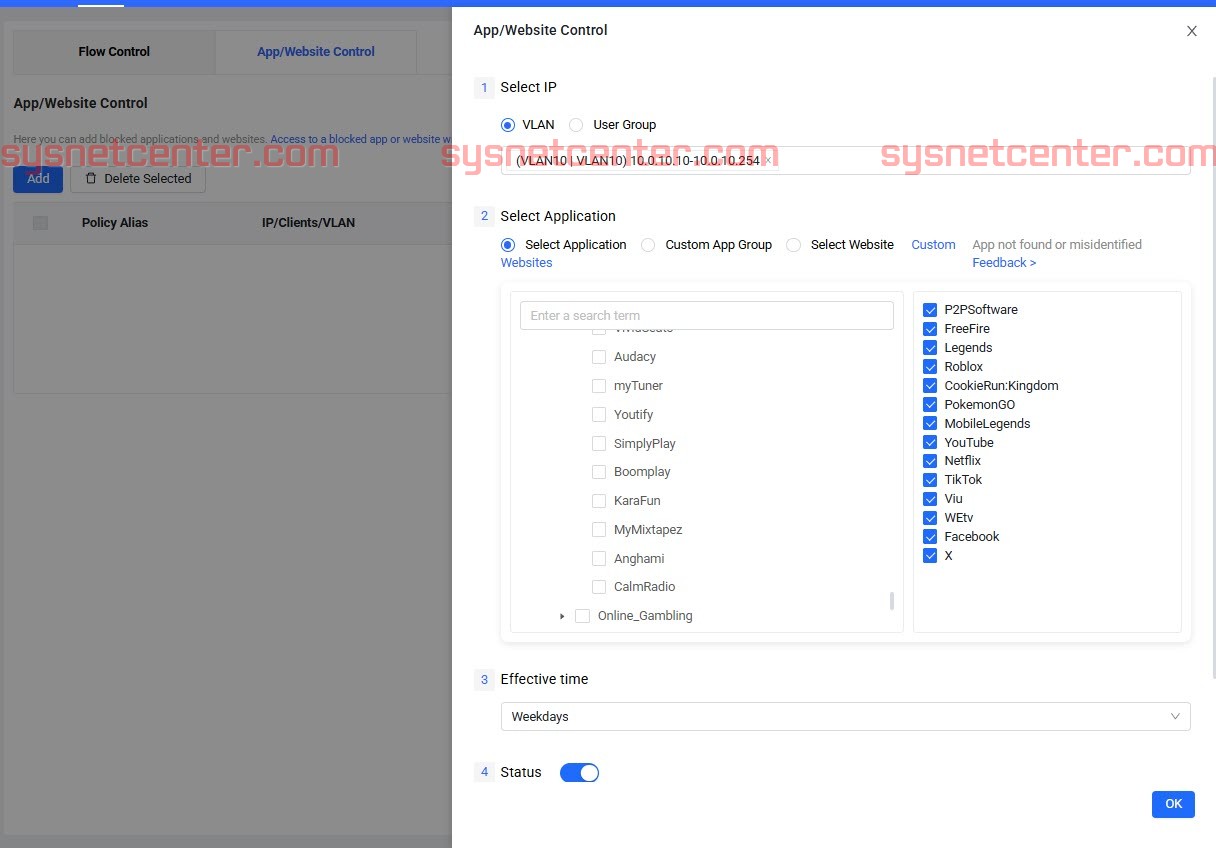Uncheck Viu in selected list
This screenshot has width=1216, height=848.
click(930, 499)
